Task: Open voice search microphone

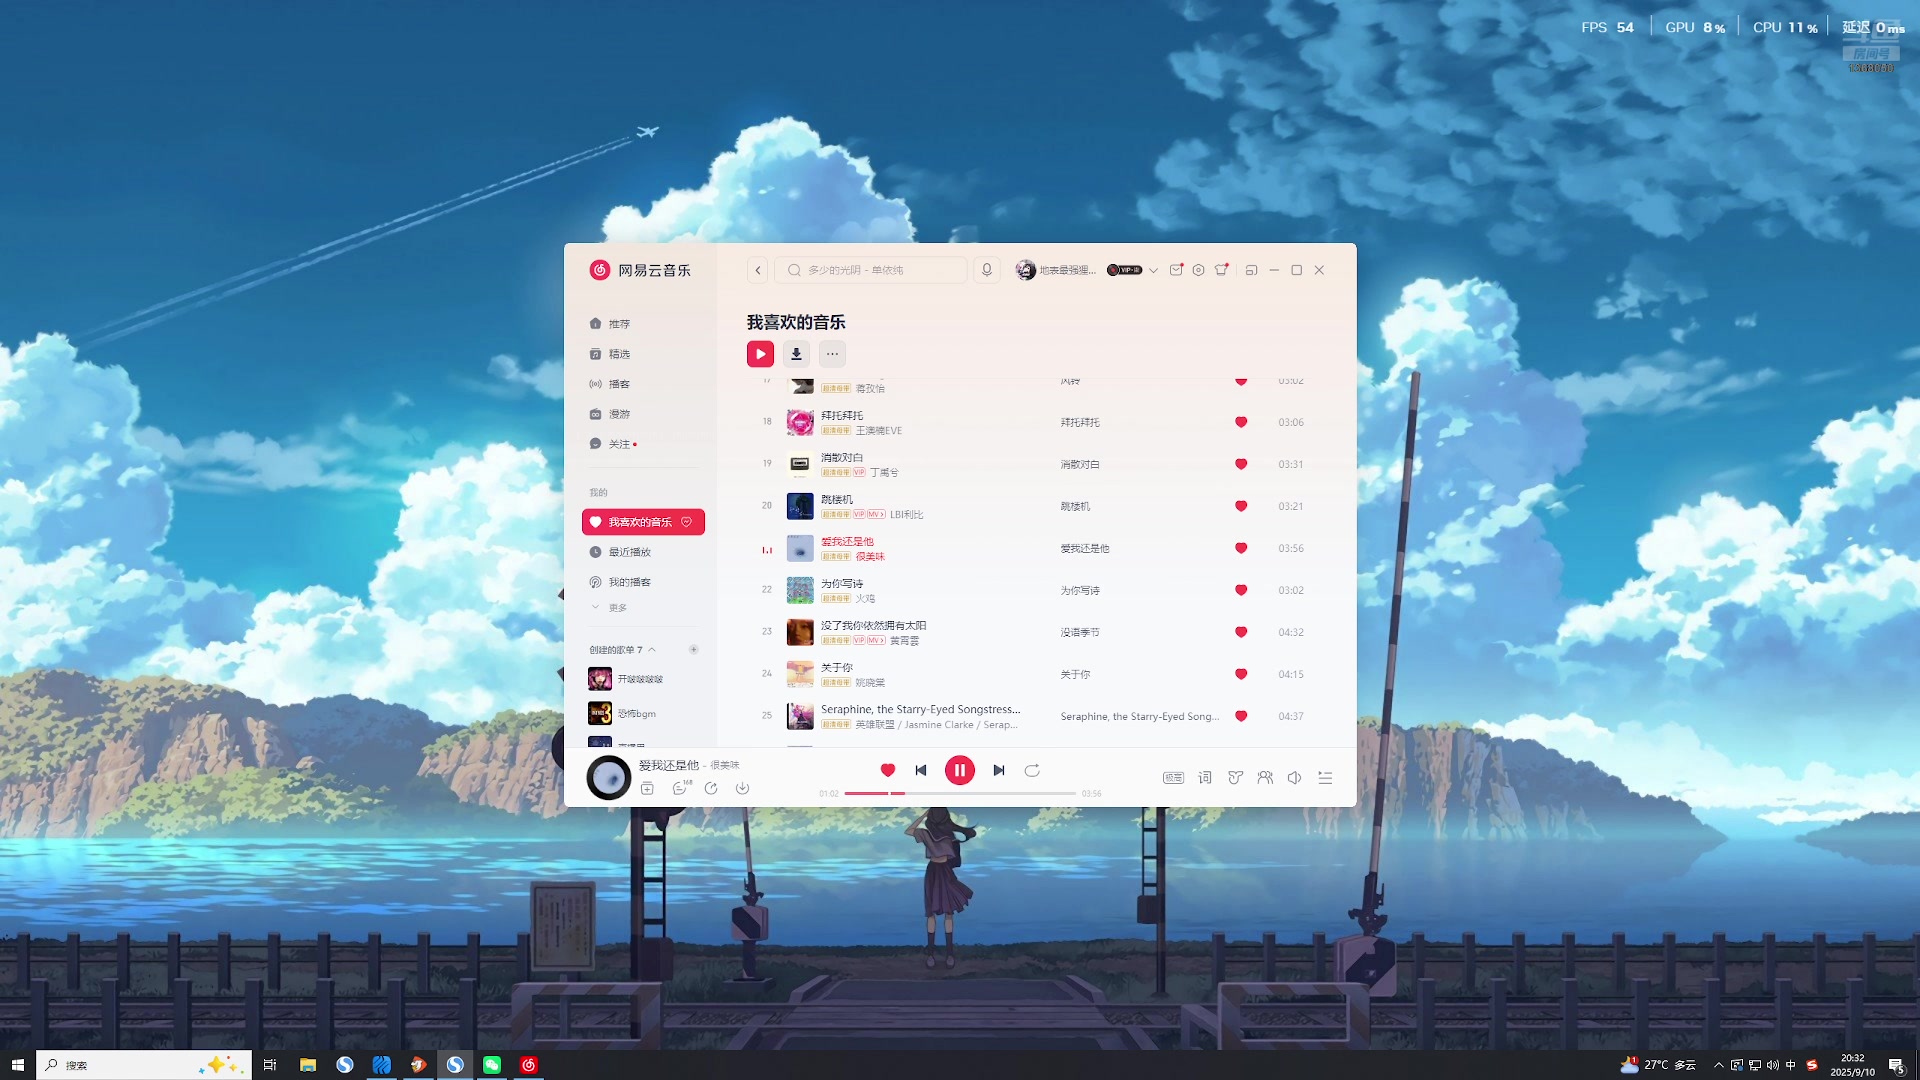Action: (x=987, y=270)
